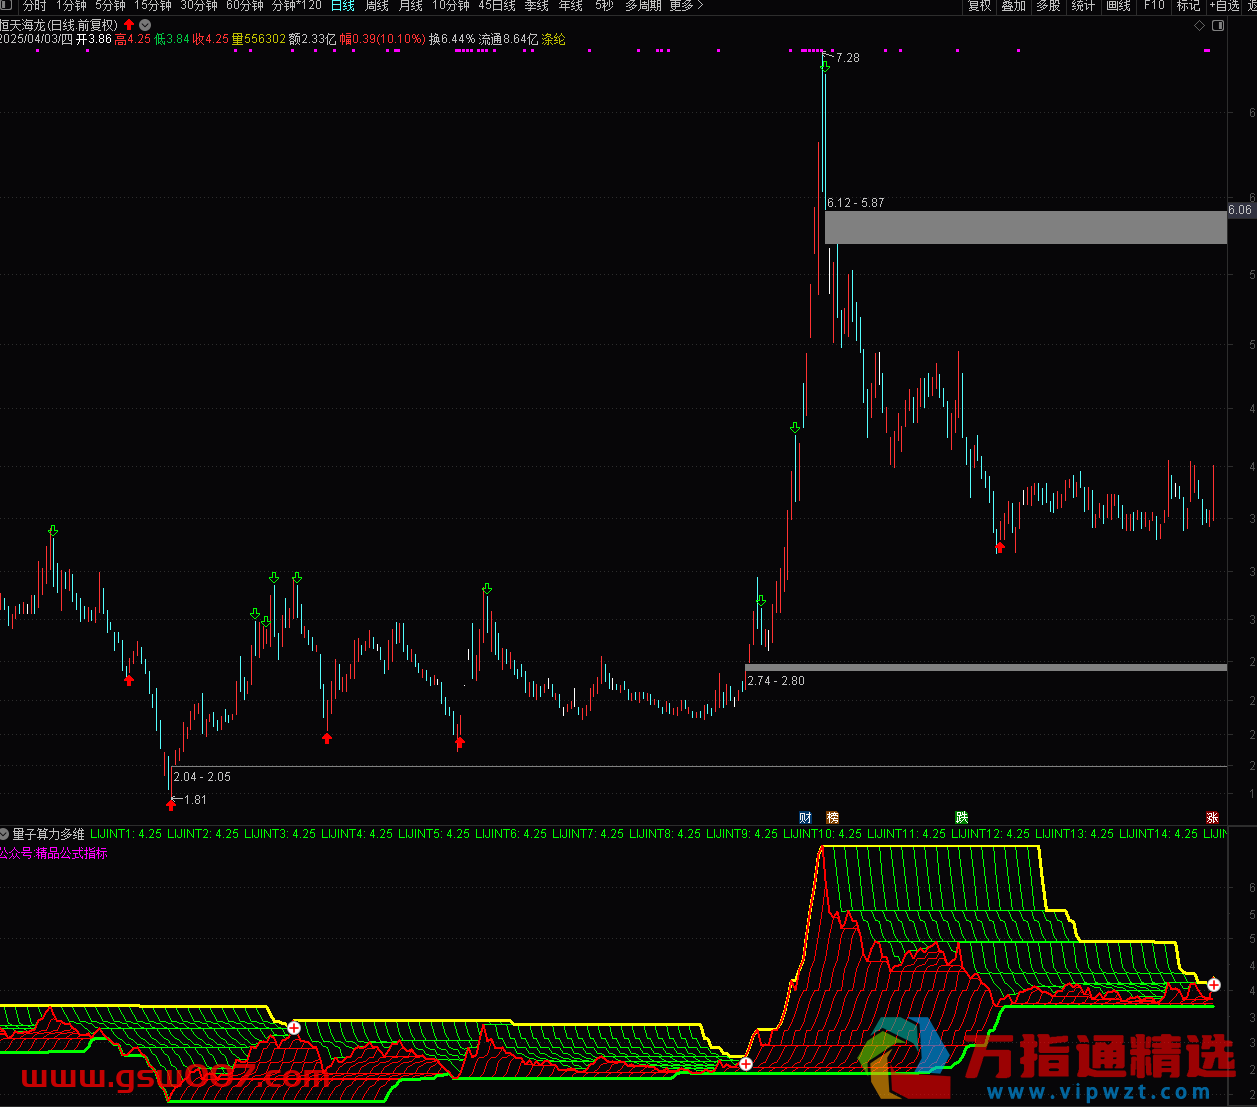The image size is (1257, 1107).
Task: Click the green 跌 event marker
Action: 961,818
